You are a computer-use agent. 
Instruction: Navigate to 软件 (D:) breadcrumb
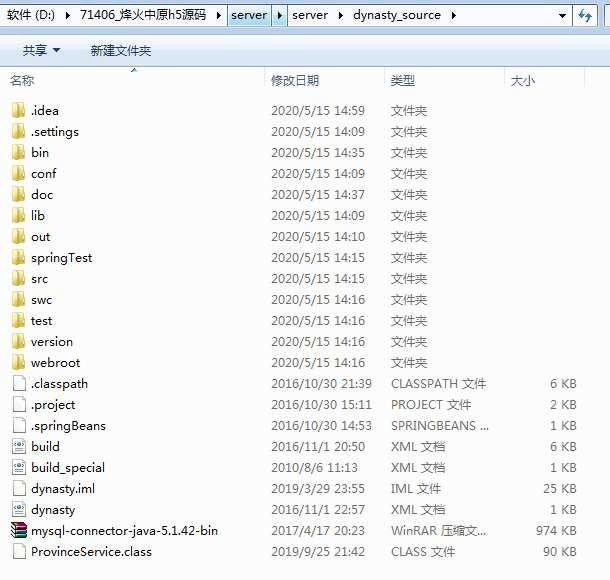tap(31, 15)
